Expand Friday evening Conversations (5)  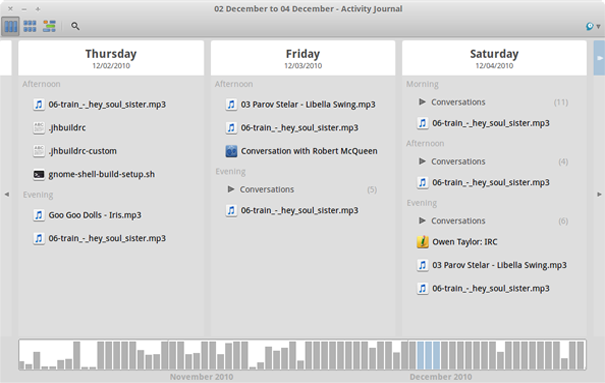[231, 189]
